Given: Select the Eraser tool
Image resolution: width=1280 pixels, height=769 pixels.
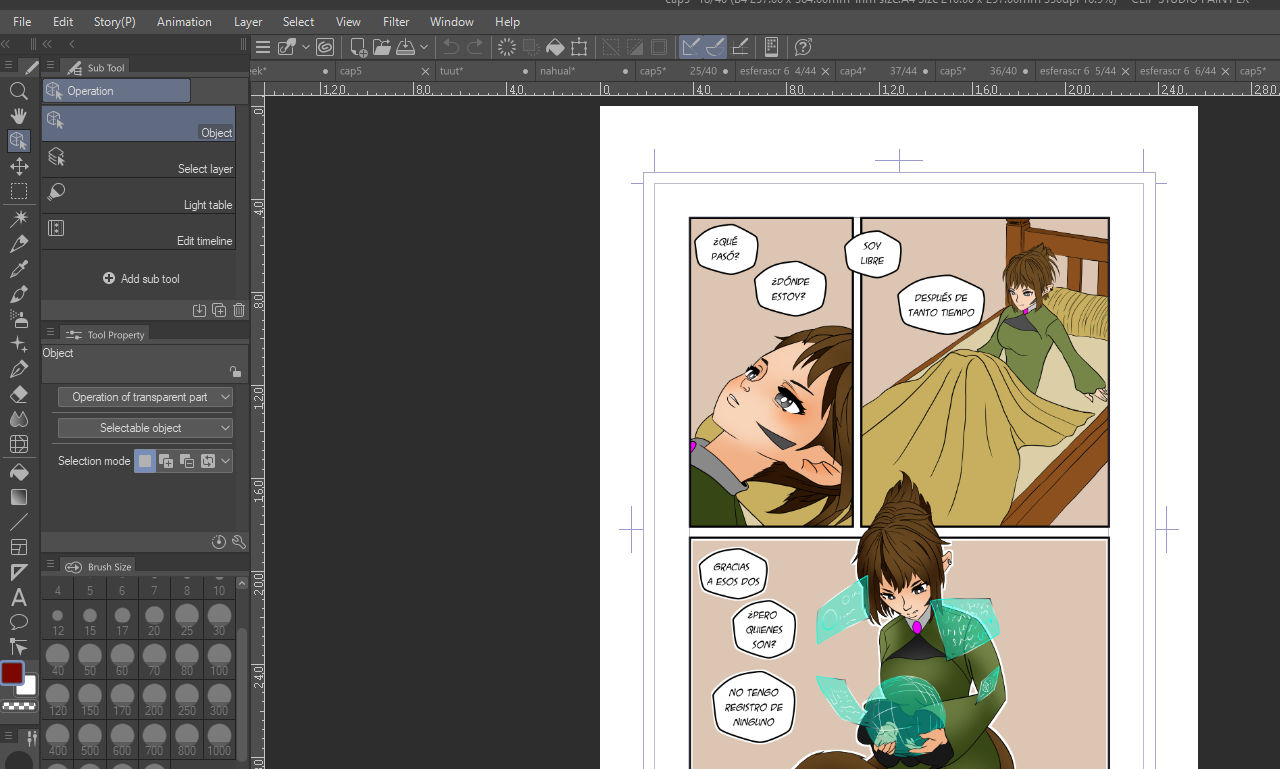Looking at the screenshot, I should pos(18,394).
